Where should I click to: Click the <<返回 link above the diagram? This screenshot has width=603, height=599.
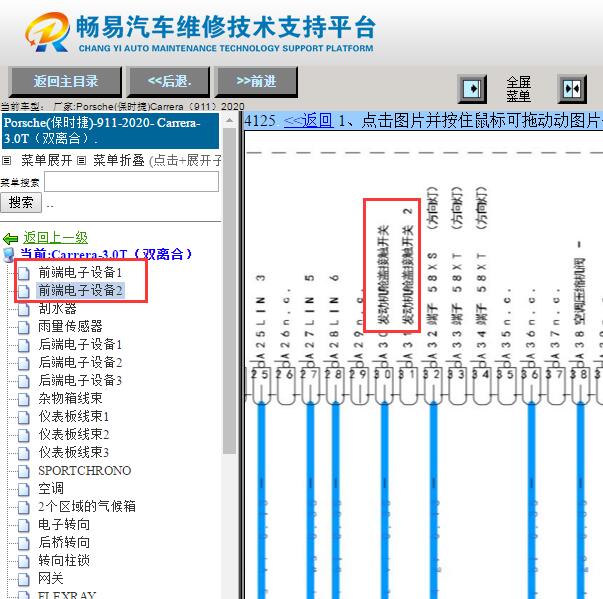[308, 121]
